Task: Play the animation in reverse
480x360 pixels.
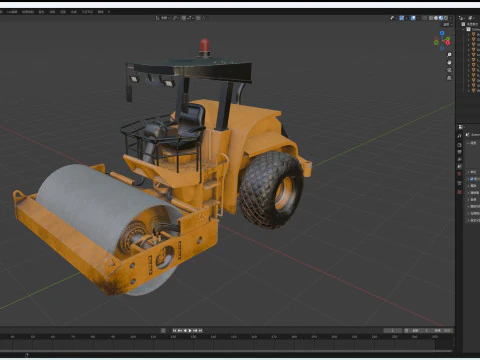Action: [x=185, y=330]
